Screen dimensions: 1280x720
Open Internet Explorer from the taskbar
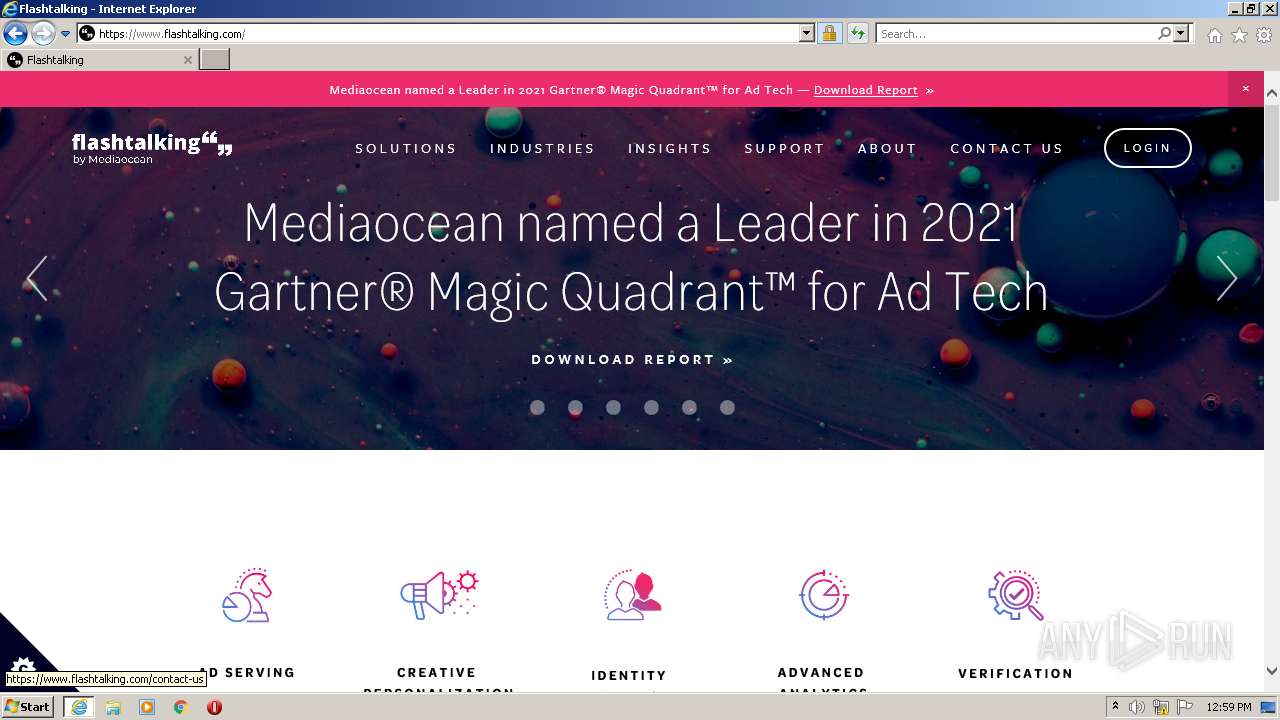click(79, 707)
